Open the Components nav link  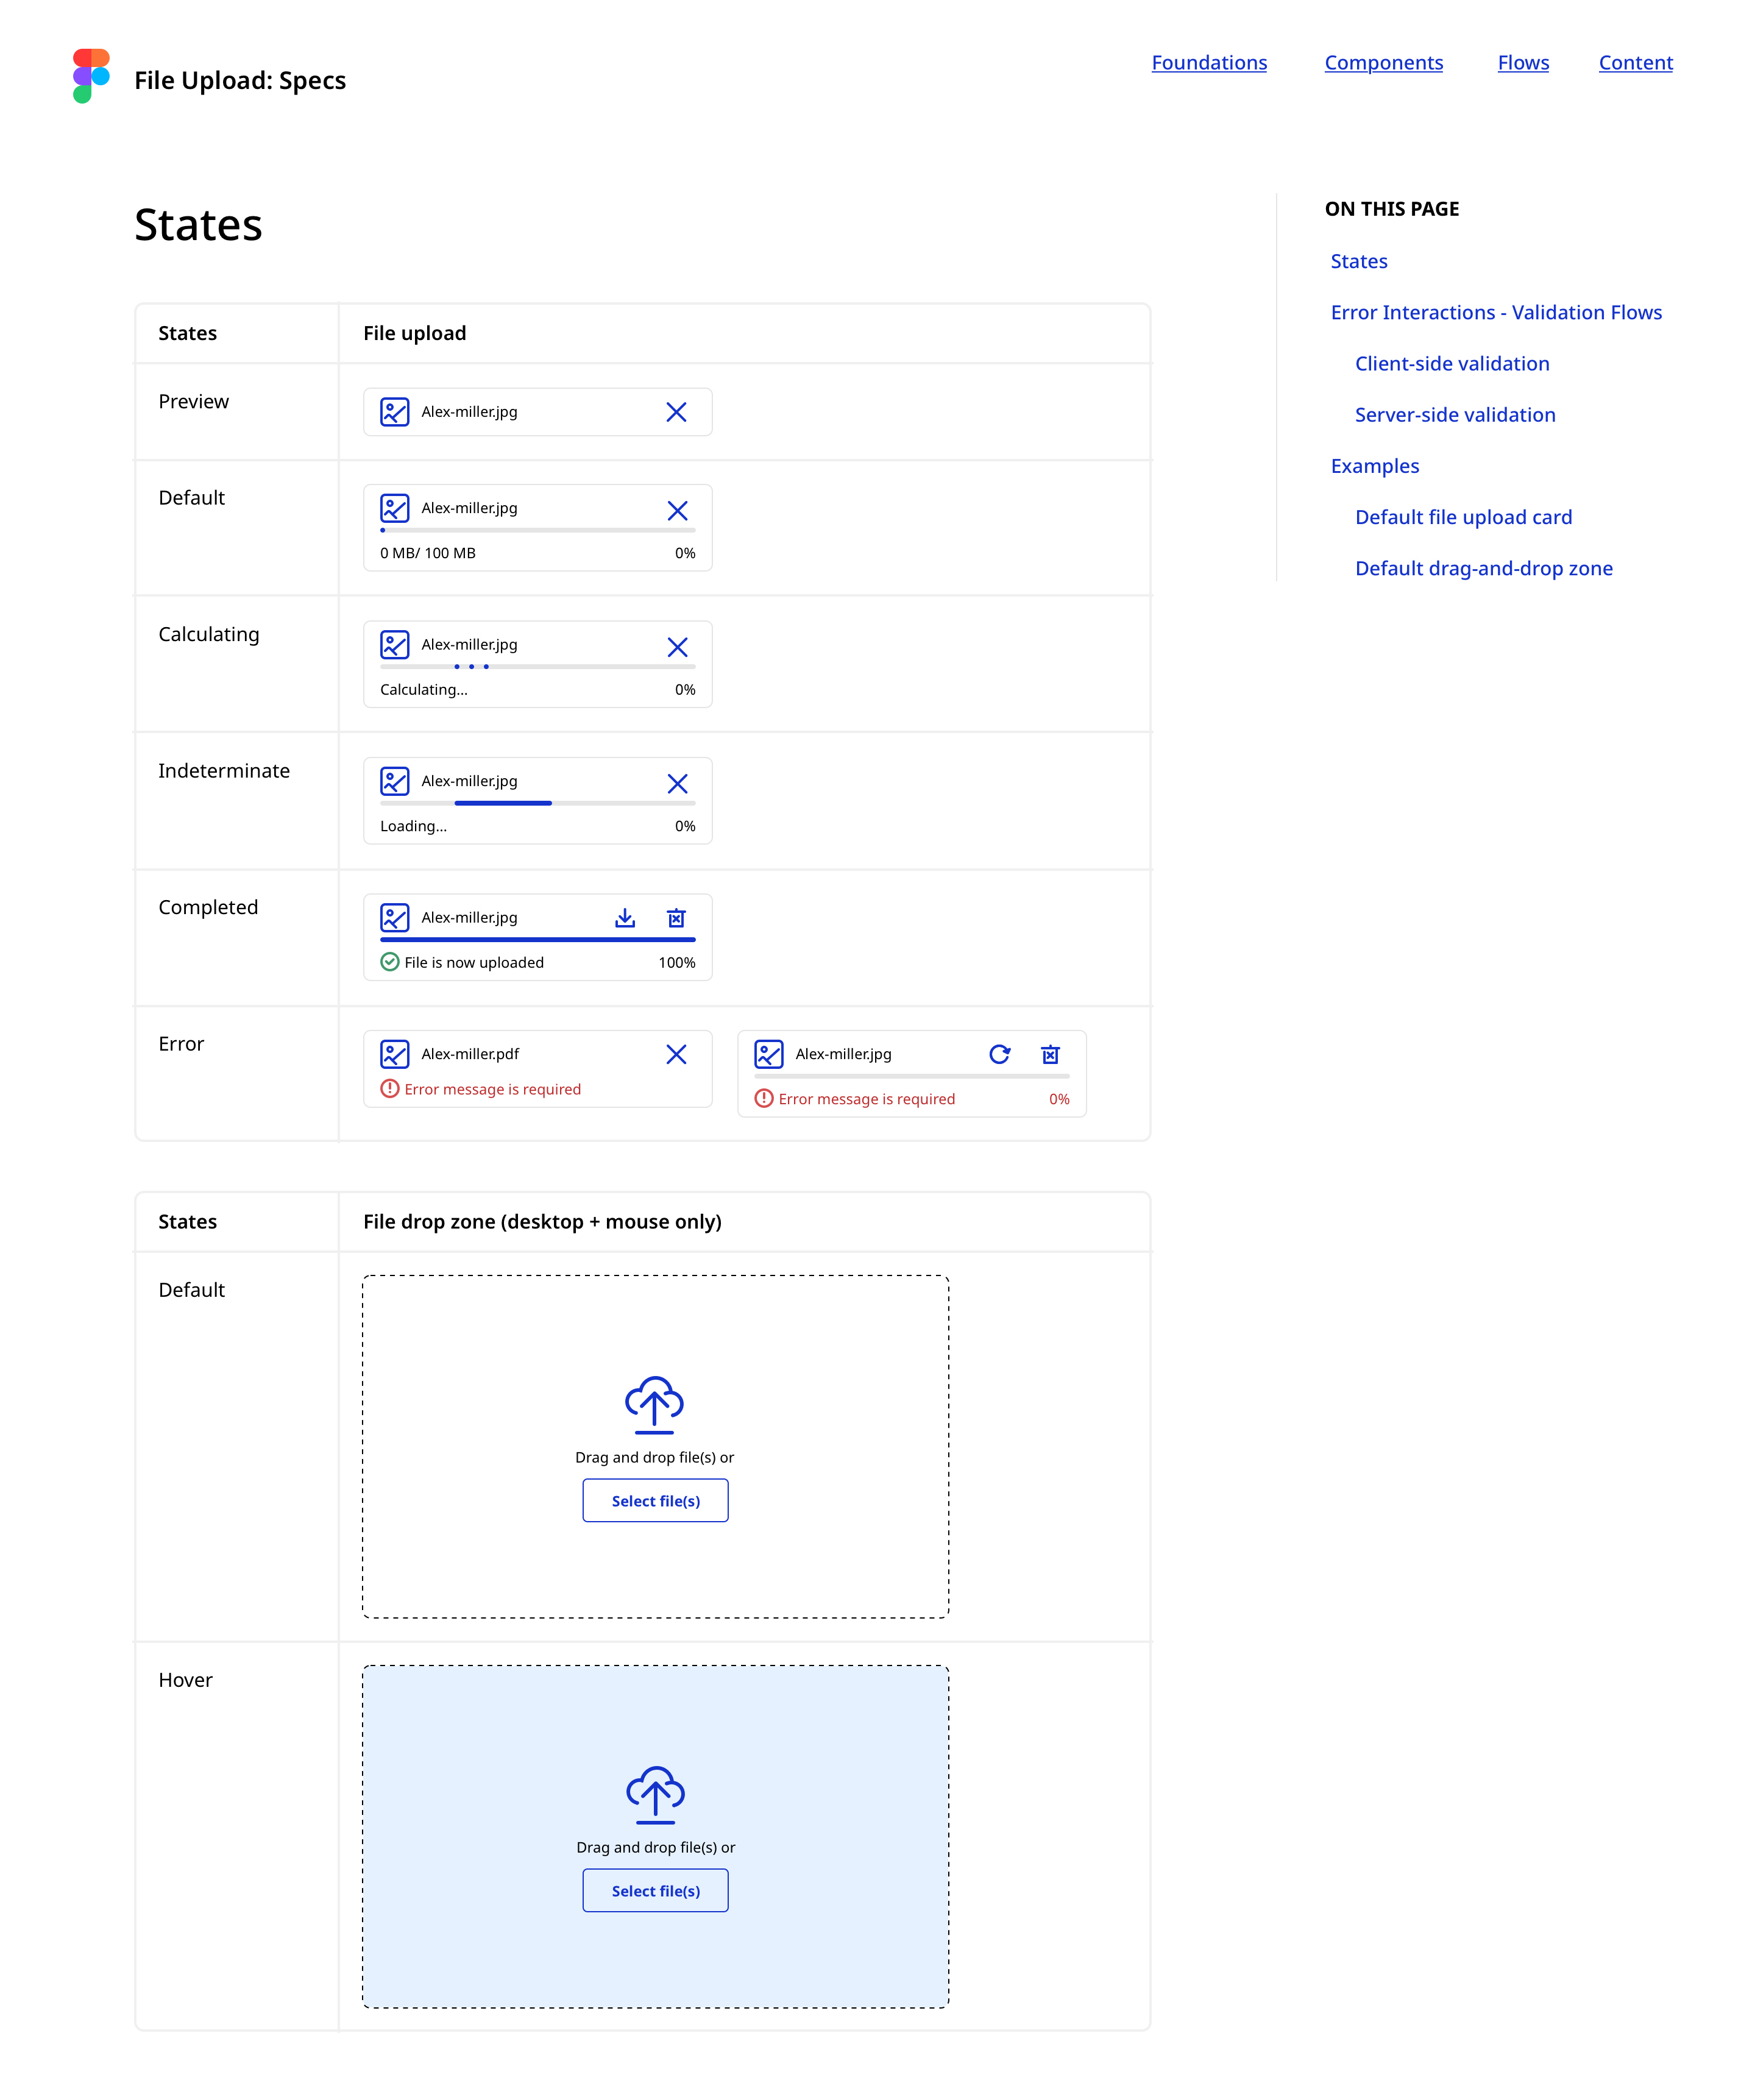point(1383,63)
